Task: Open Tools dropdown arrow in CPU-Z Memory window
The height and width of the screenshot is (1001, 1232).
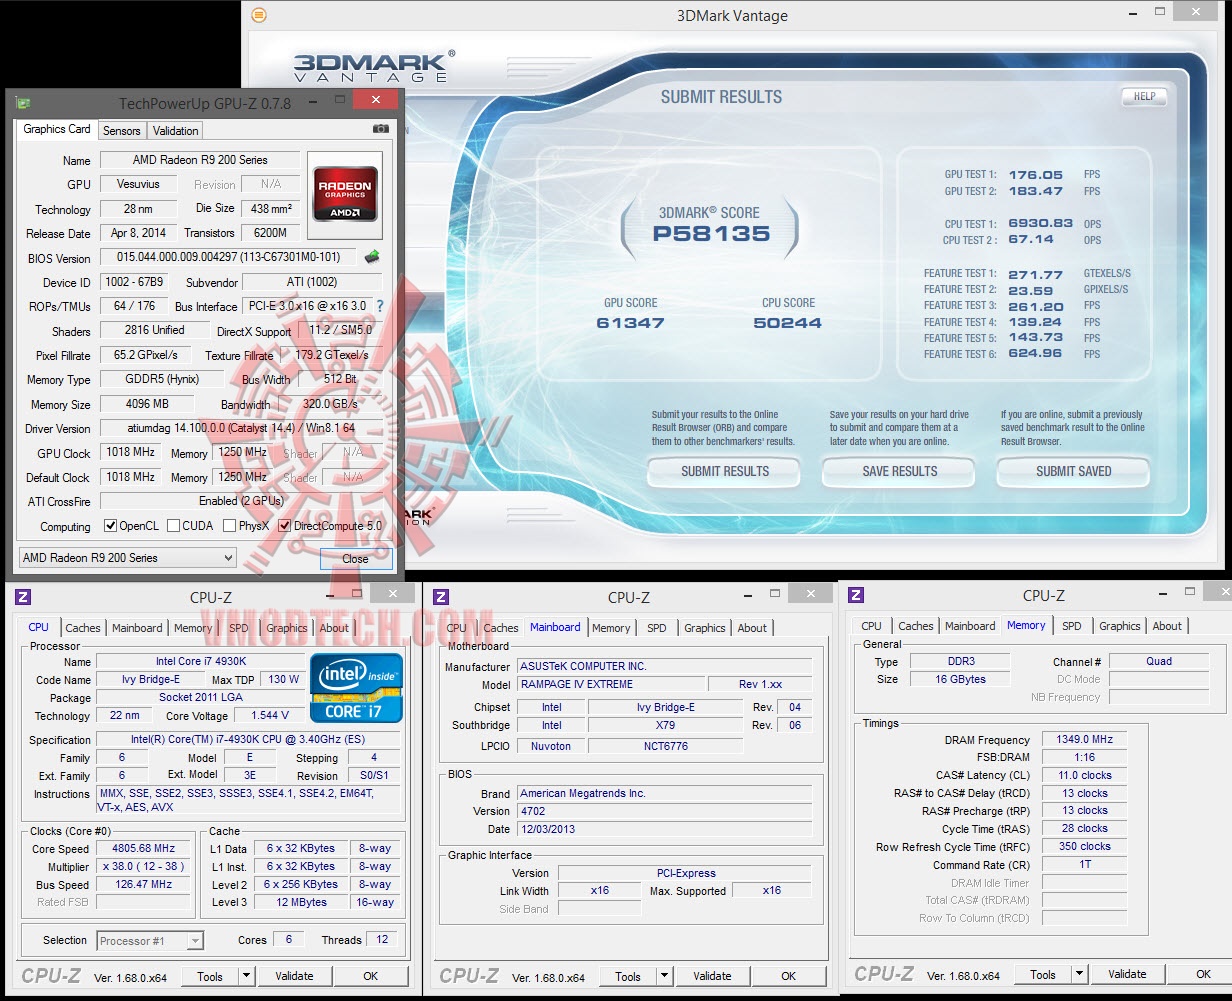Action: pyautogui.click(x=1079, y=974)
